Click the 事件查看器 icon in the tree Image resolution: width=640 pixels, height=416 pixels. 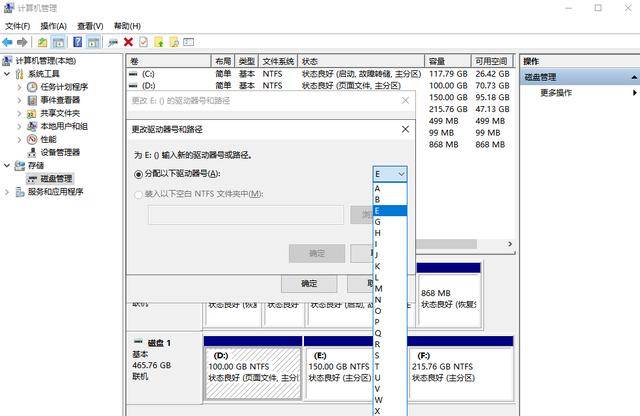point(32,100)
